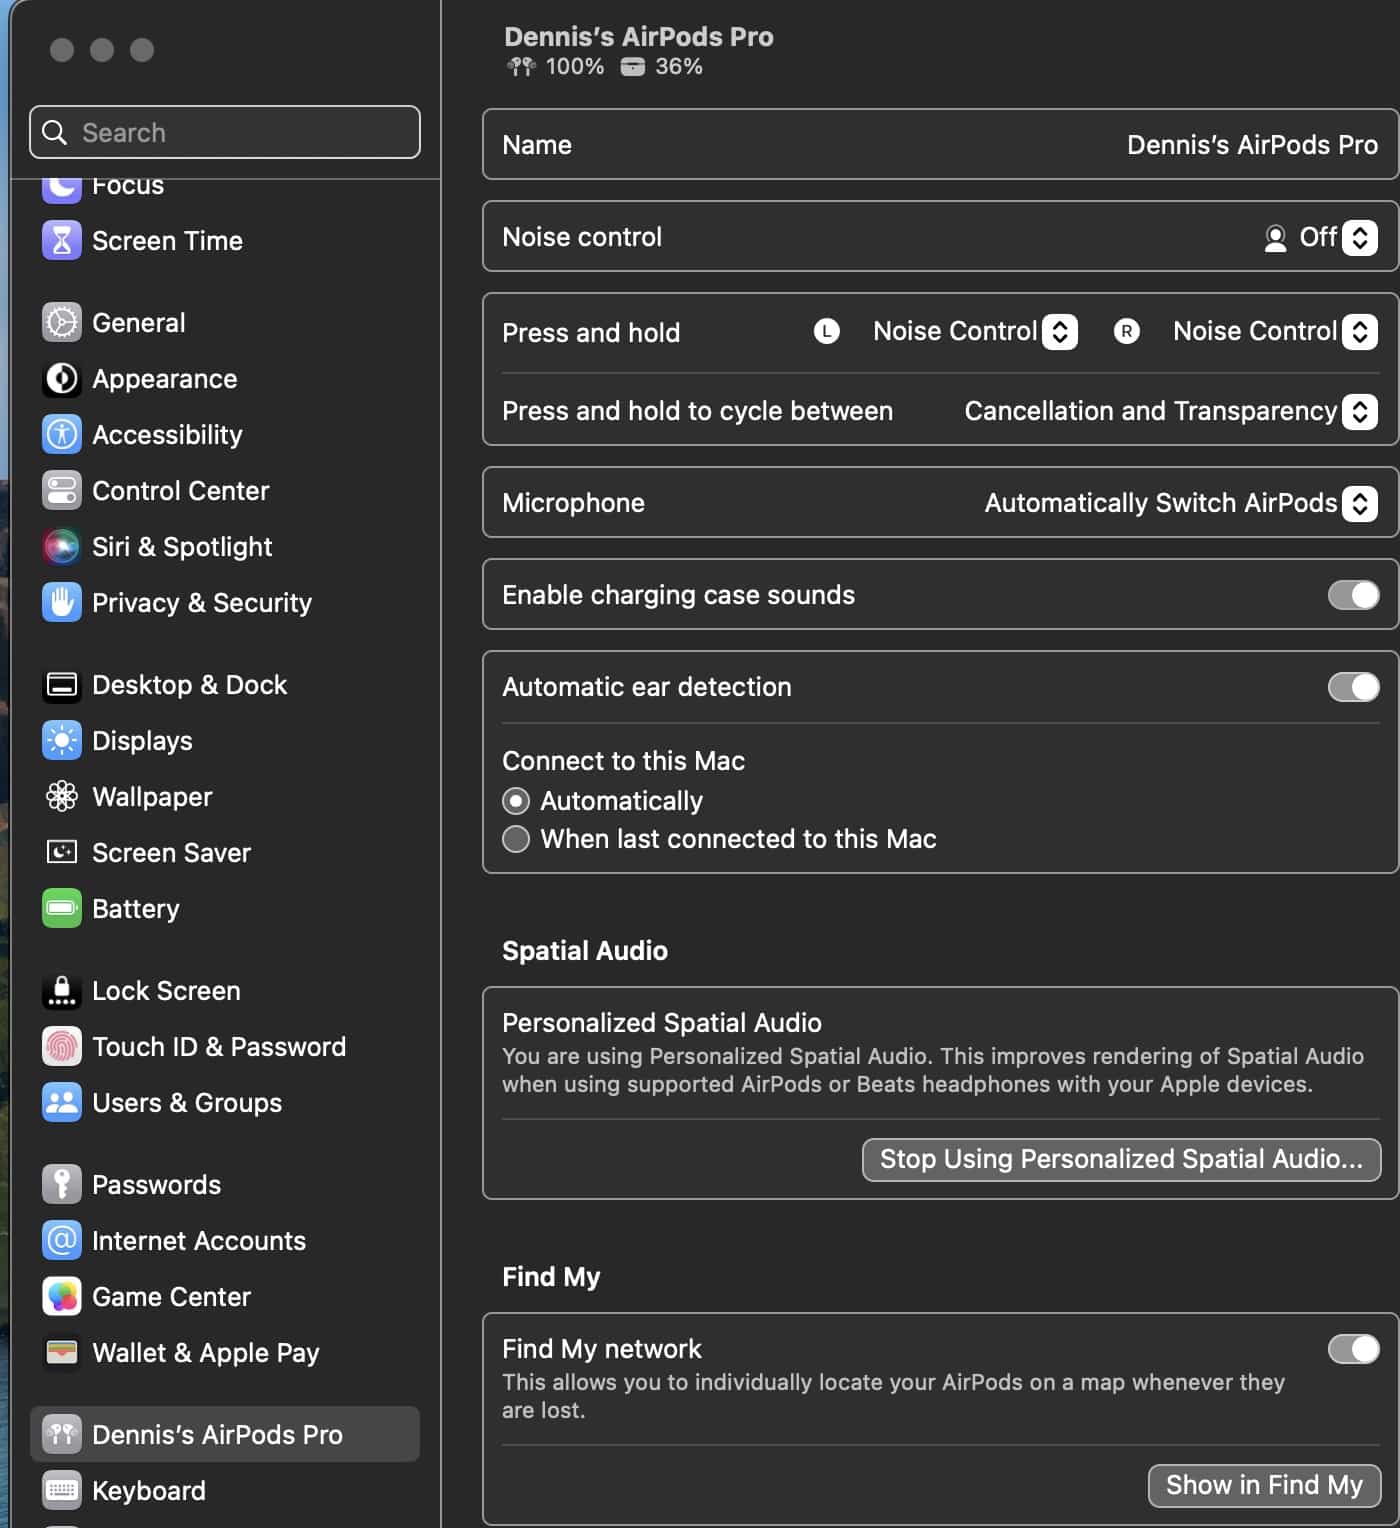Open the General settings pane
The width and height of the screenshot is (1400, 1528).
click(x=139, y=323)
